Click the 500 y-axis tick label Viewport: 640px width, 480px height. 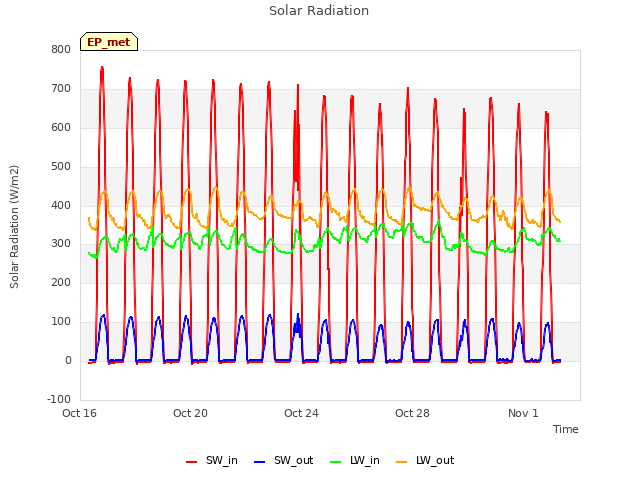(61, 167)
